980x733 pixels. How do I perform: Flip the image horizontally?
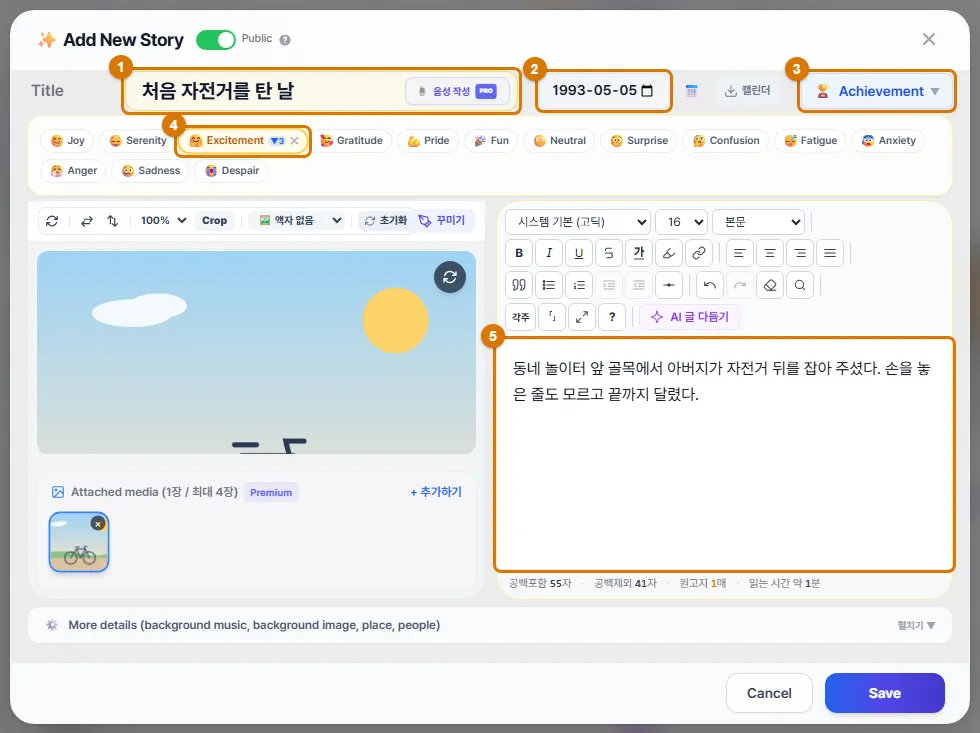87,221
